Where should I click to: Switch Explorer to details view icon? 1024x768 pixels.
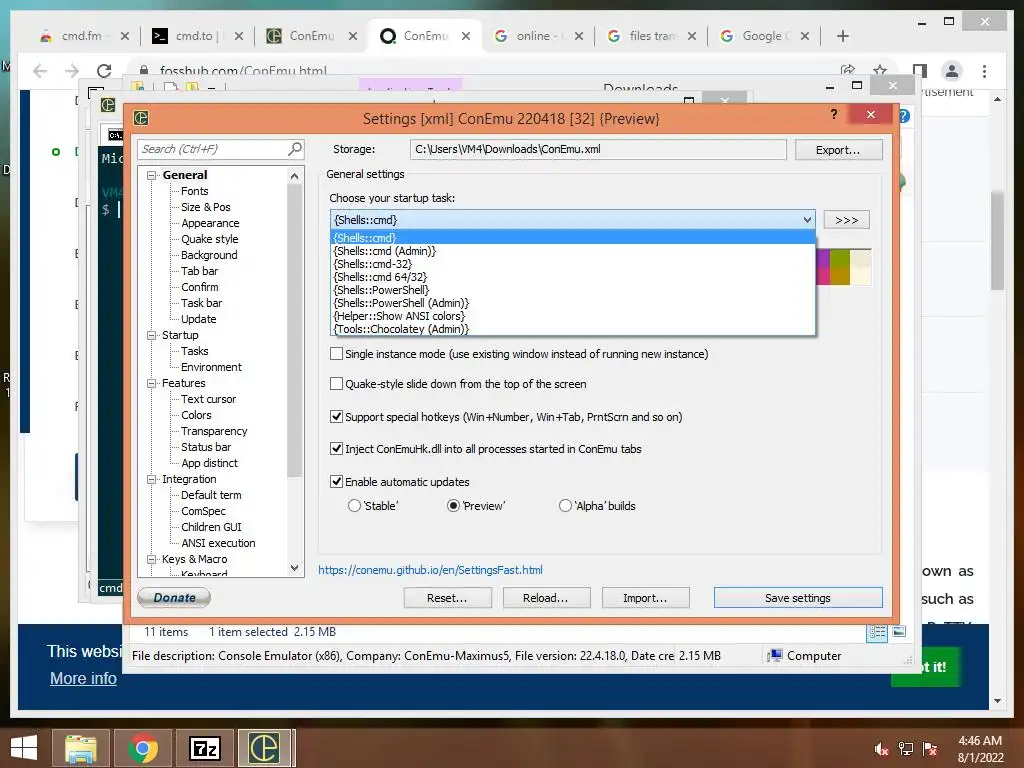[877, 632]
